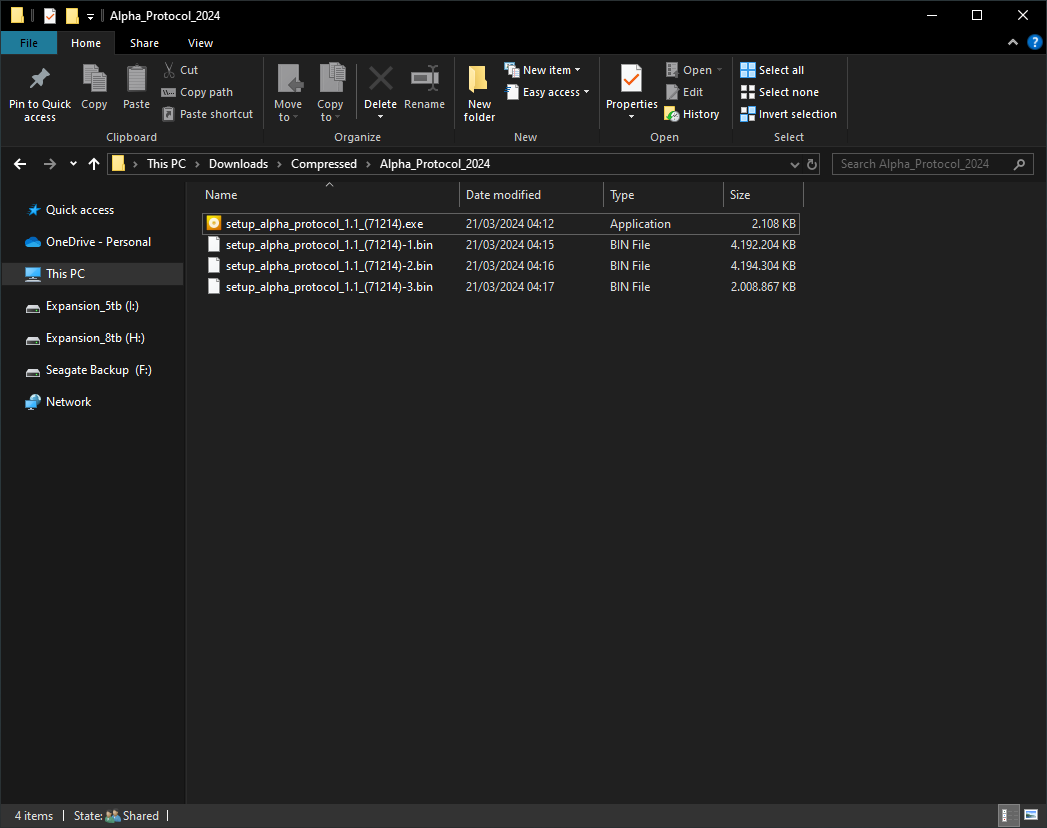Screen dimensions: 1047x828
Task: Navigate to Compressed breadcrumb
Action: point(324,164)
